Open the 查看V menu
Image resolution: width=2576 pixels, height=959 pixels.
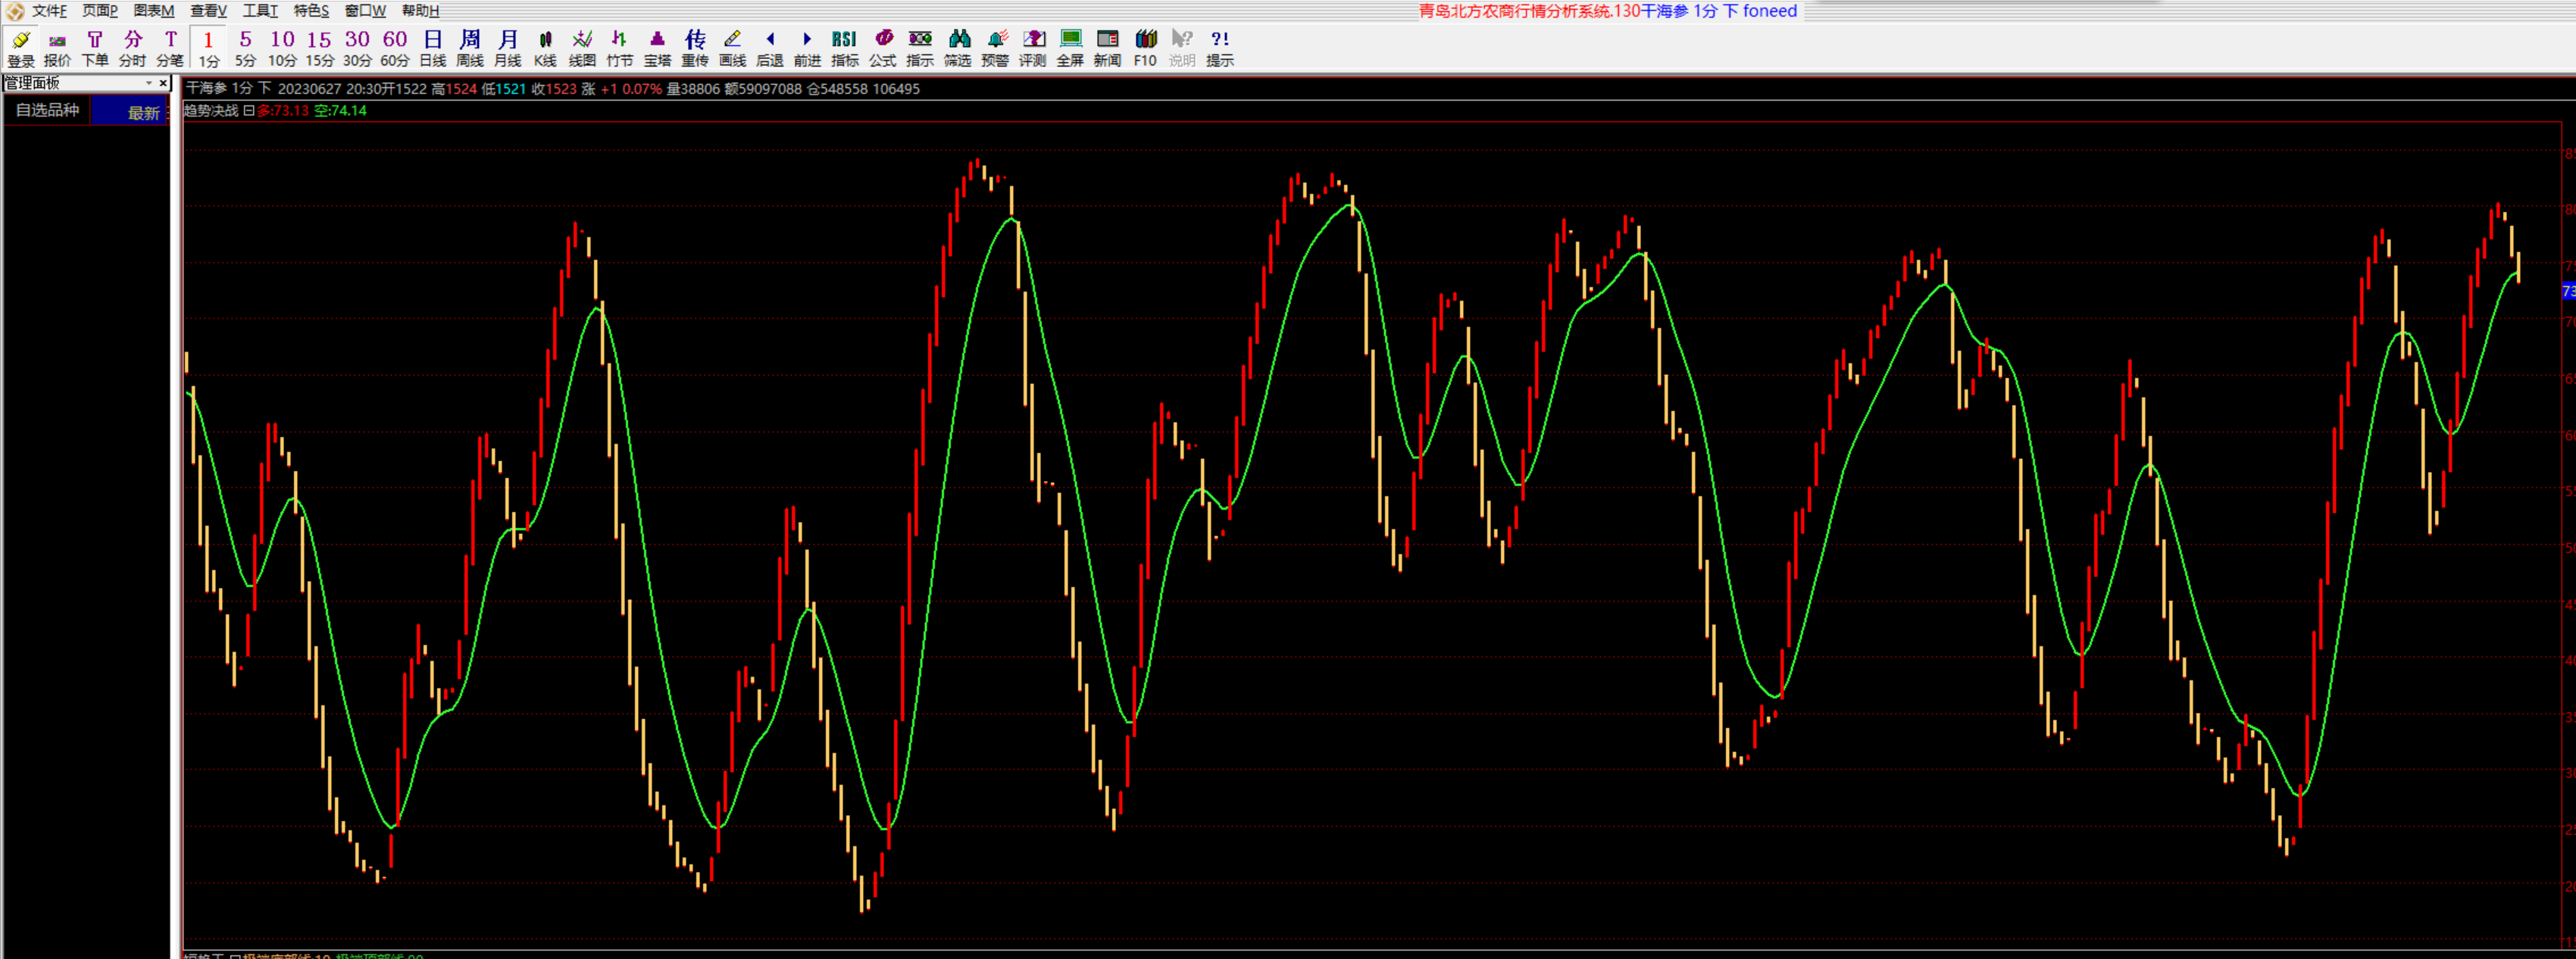point(208,11)
